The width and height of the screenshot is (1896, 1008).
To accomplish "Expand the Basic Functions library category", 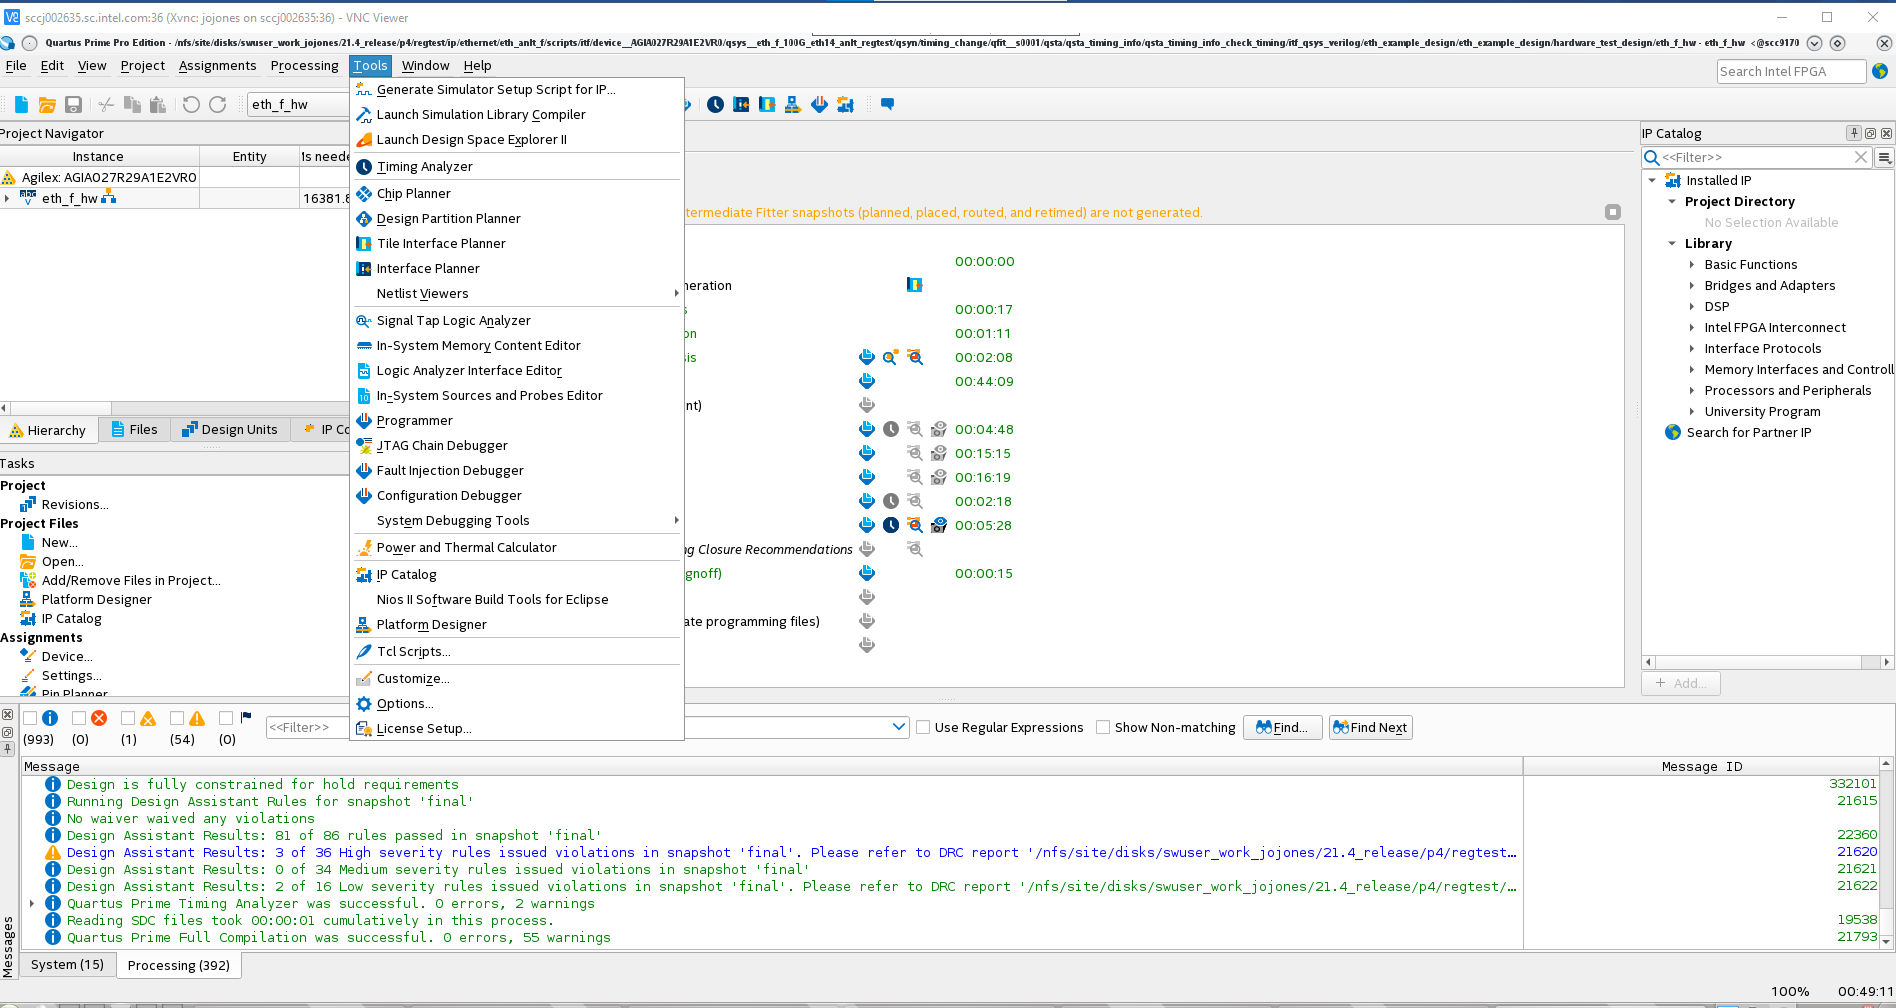I will click(1692, 265).
